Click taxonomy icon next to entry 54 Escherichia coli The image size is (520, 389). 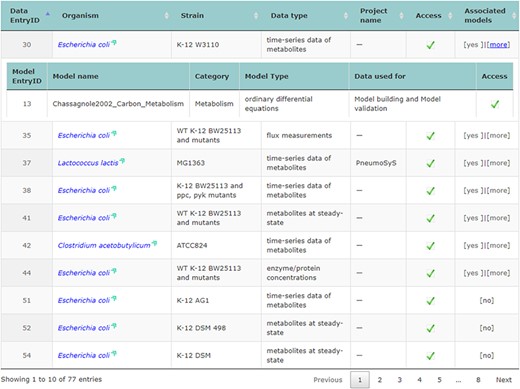pos(114,353)
